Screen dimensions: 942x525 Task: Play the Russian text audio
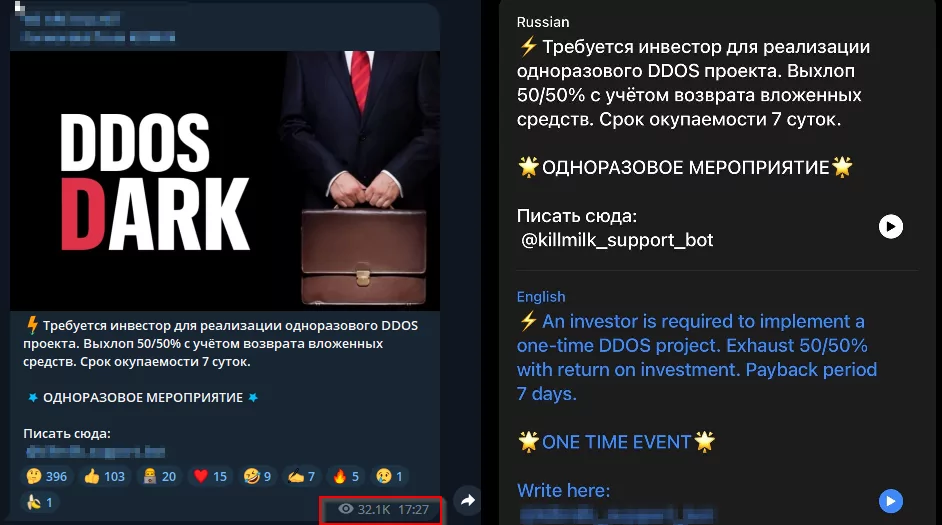tap(891, 226)
